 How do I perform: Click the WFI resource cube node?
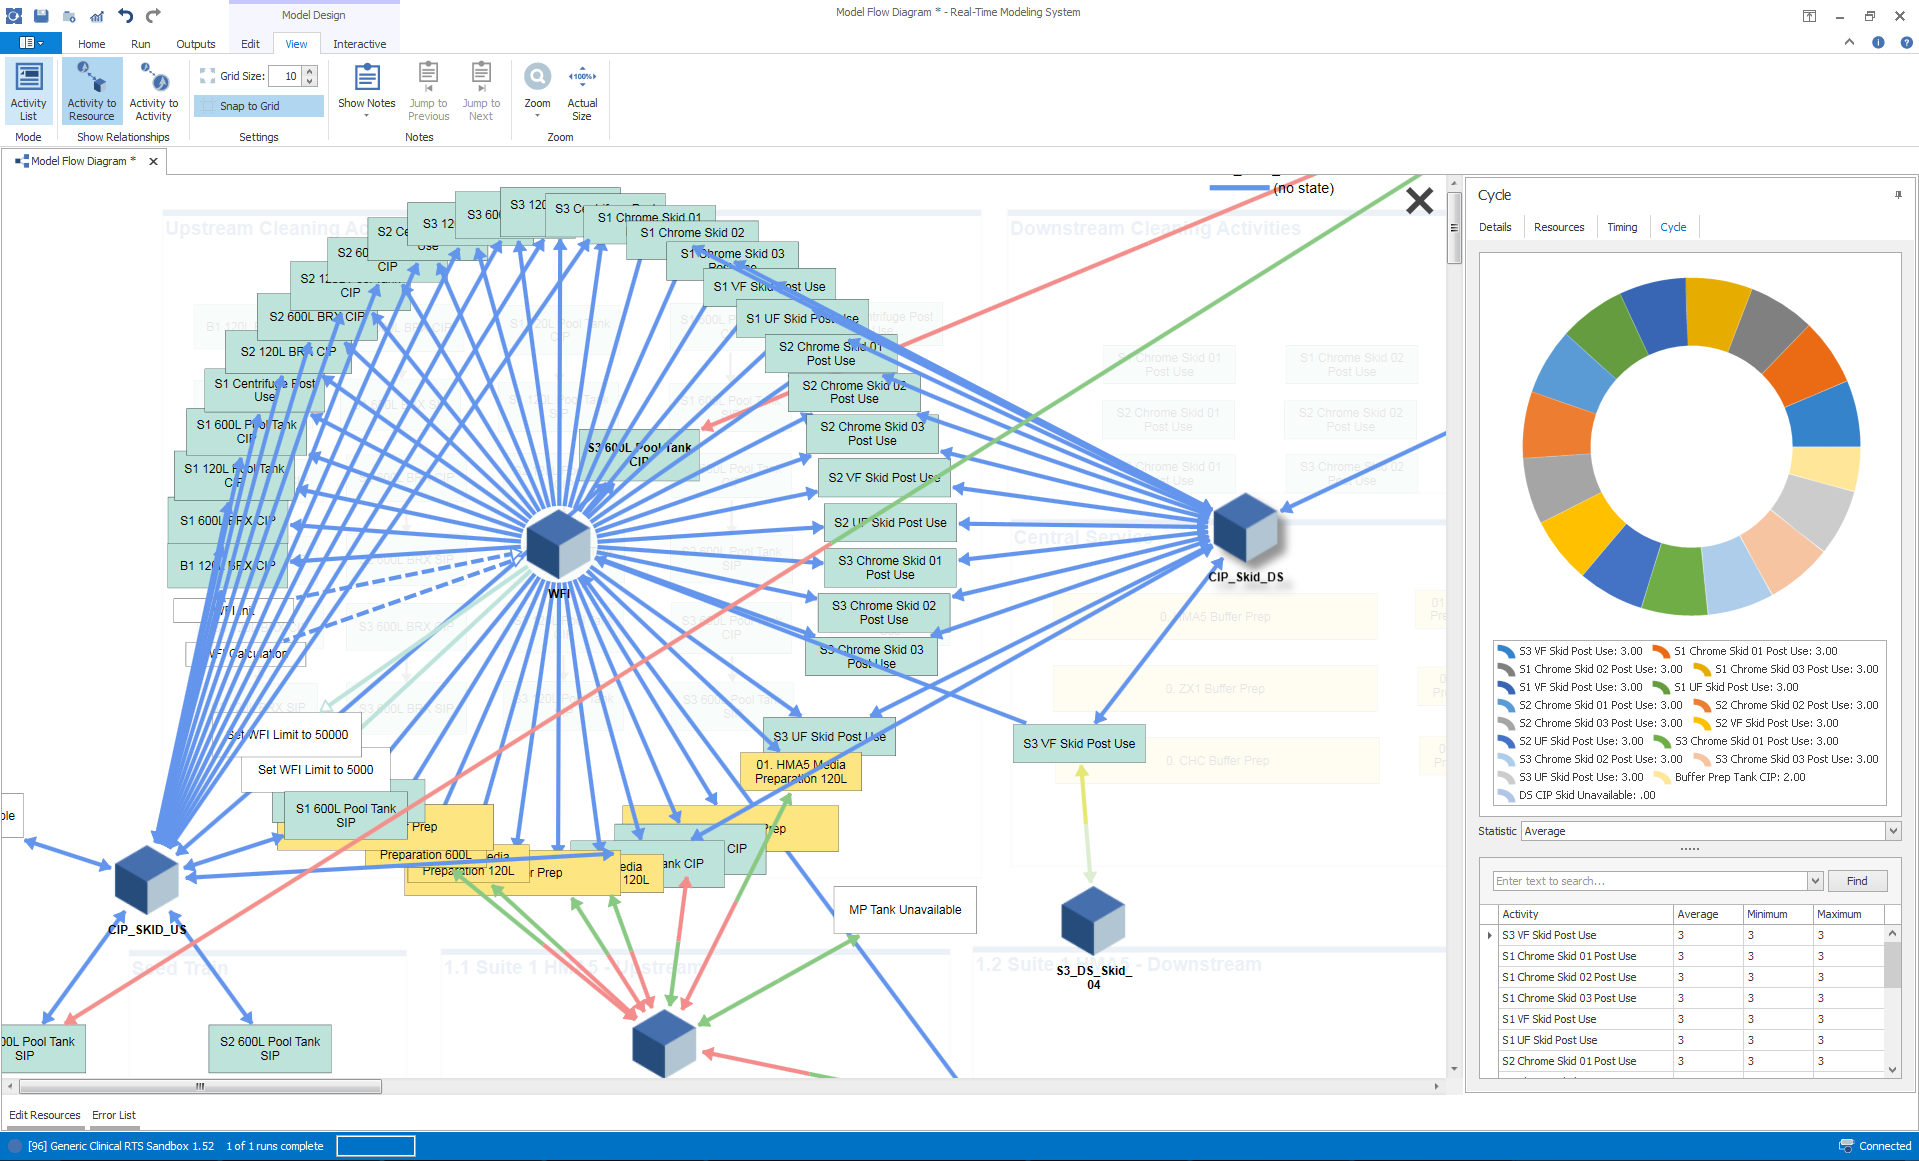[x=558, y=543]
